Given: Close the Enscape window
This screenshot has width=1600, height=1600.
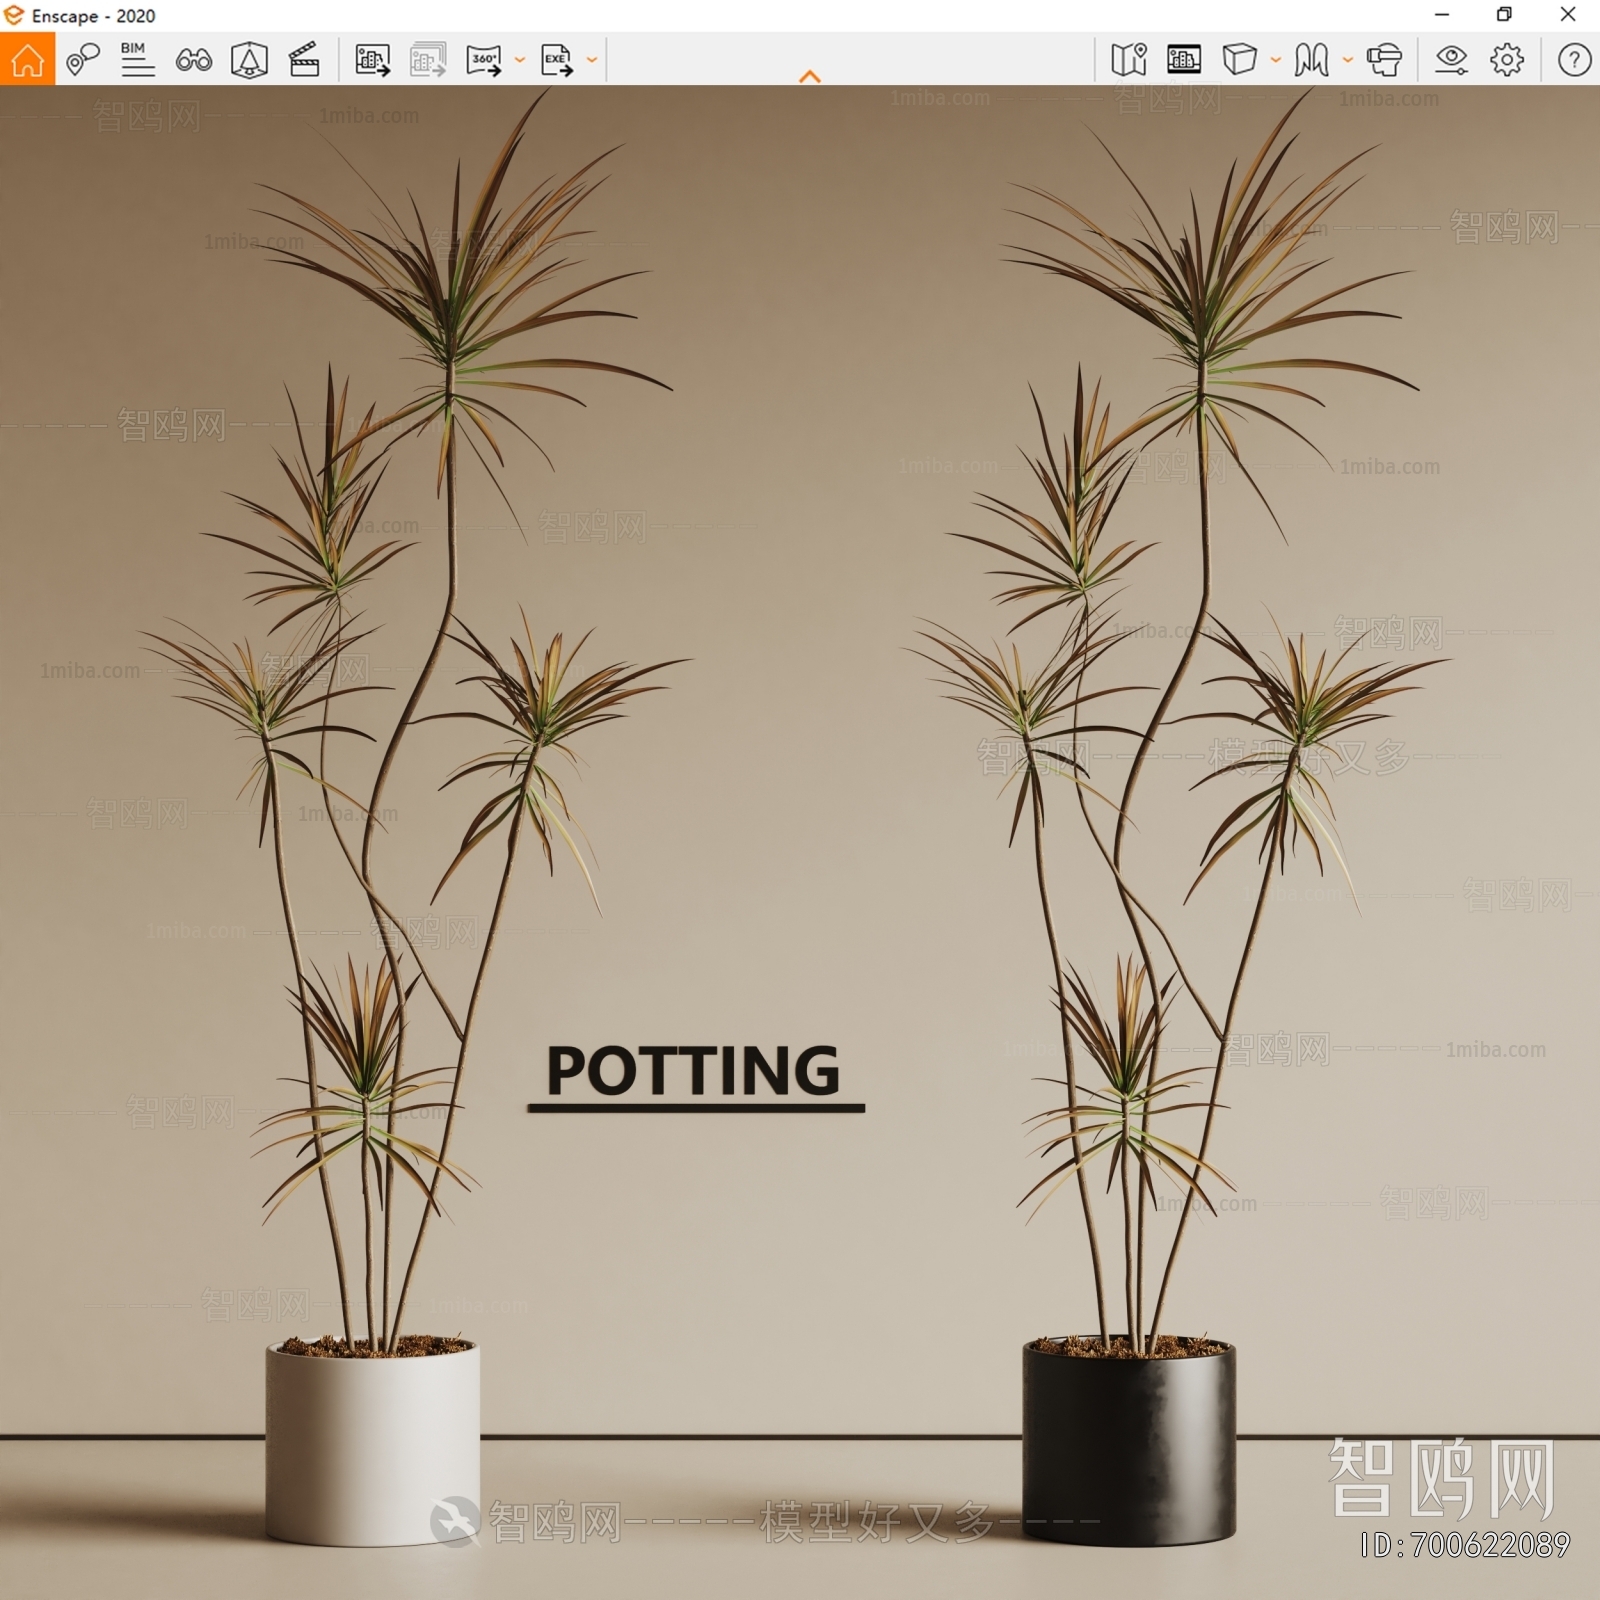Looking at the screenshot, I should coord(1568,15).
